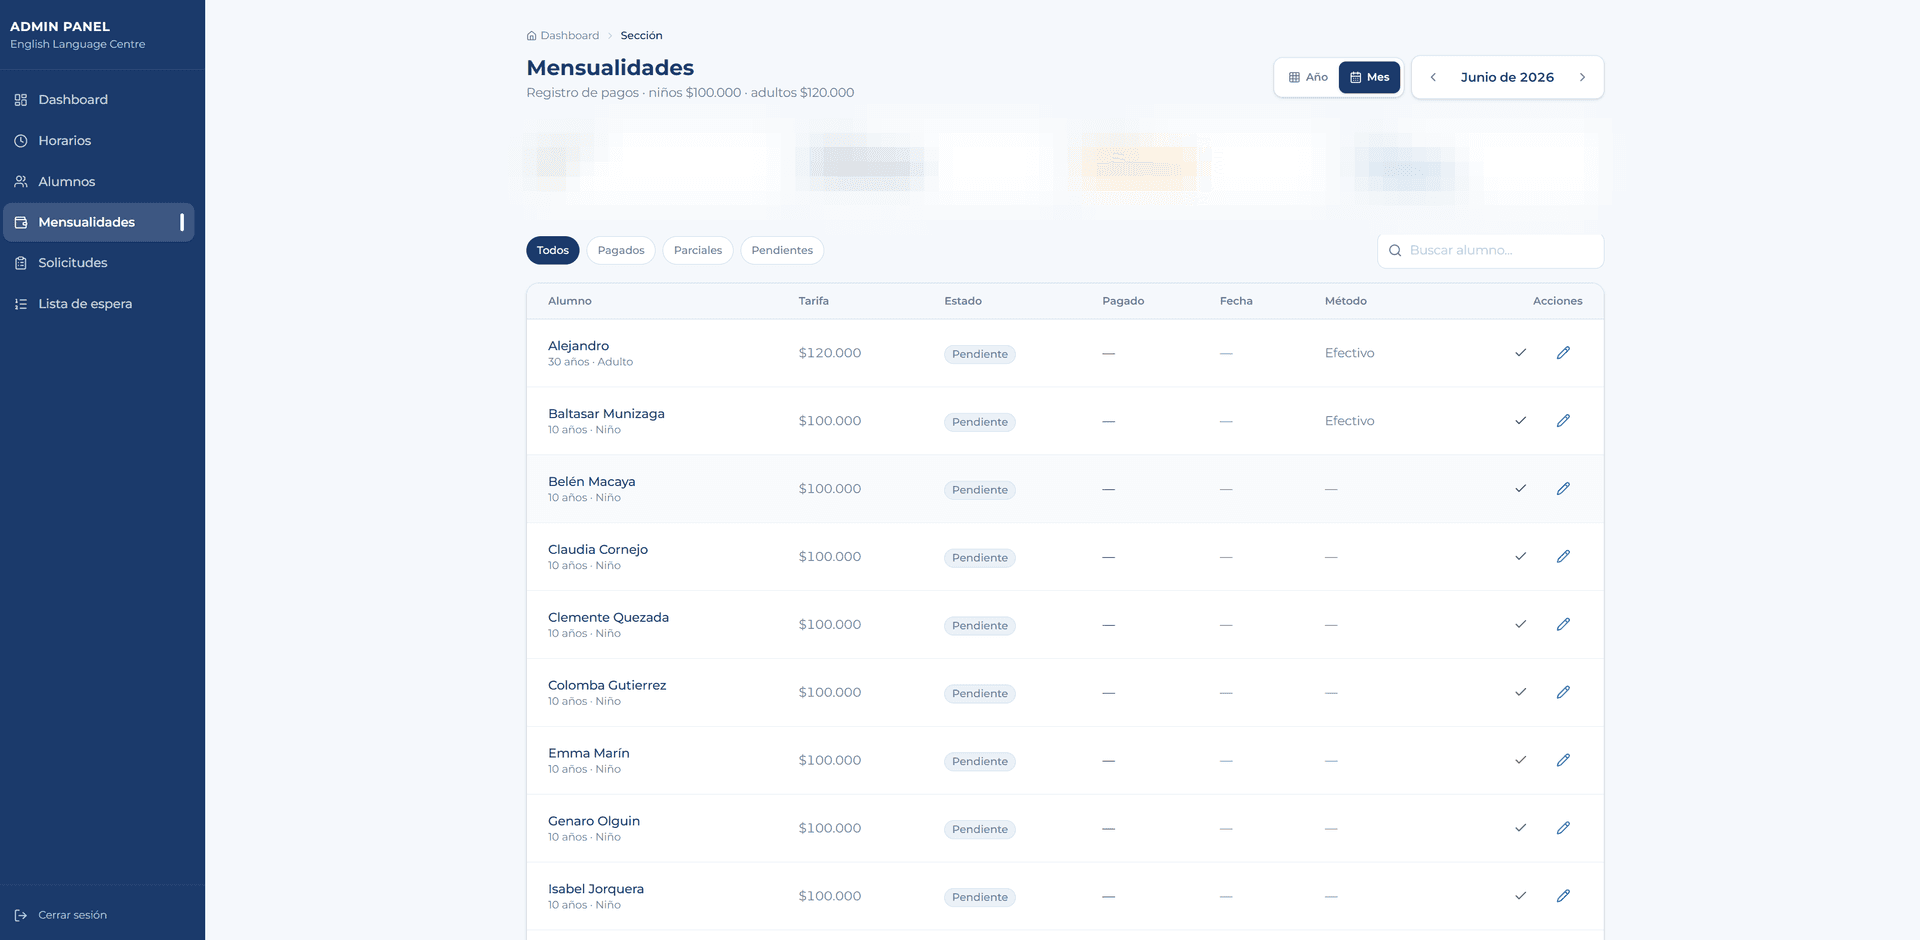The width and height of the screenshot is (1920, 940).
Task: Click Baltasar Munizaga's Pendiente status badge
Action: [980, 422]
